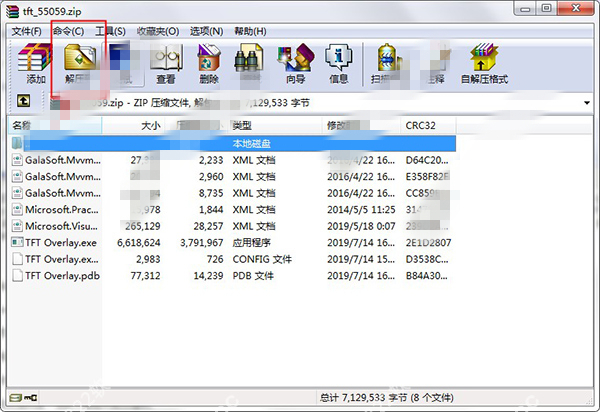
Task: Click the disk drive icon in status bar
Action: [16, 398]
